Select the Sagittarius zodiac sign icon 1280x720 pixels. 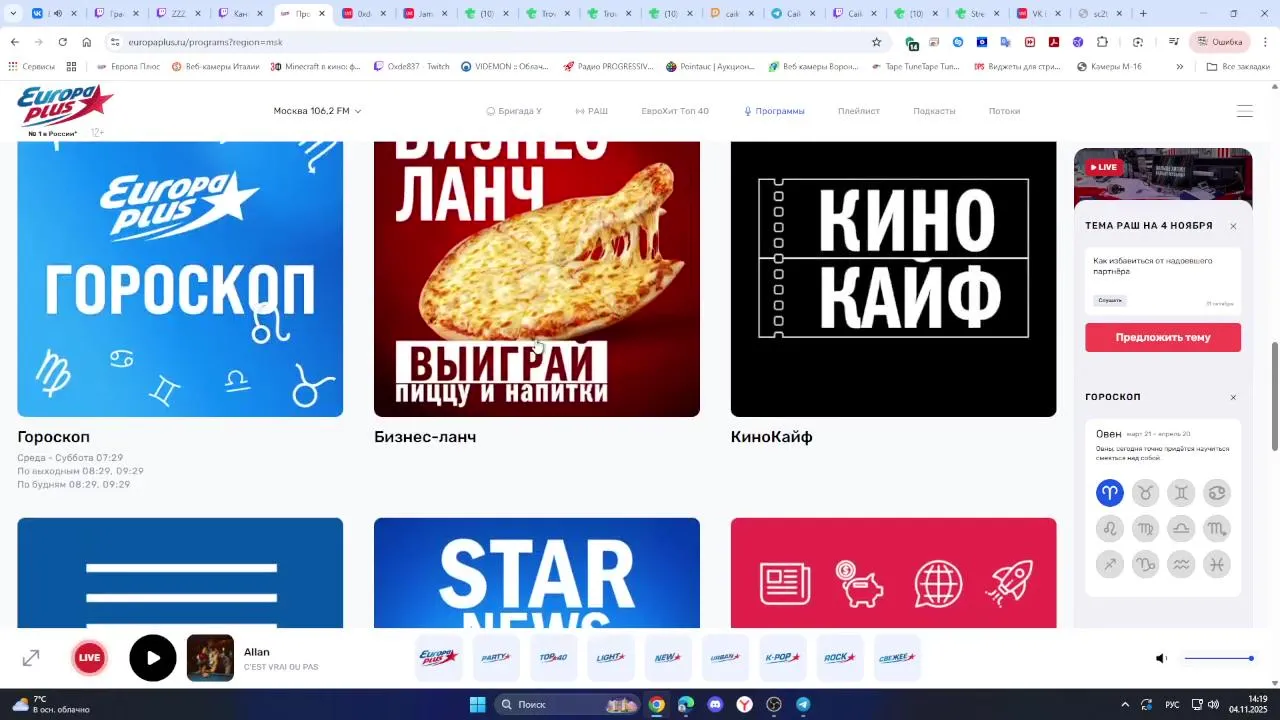pyautogui.click(x=1110, y=565)
